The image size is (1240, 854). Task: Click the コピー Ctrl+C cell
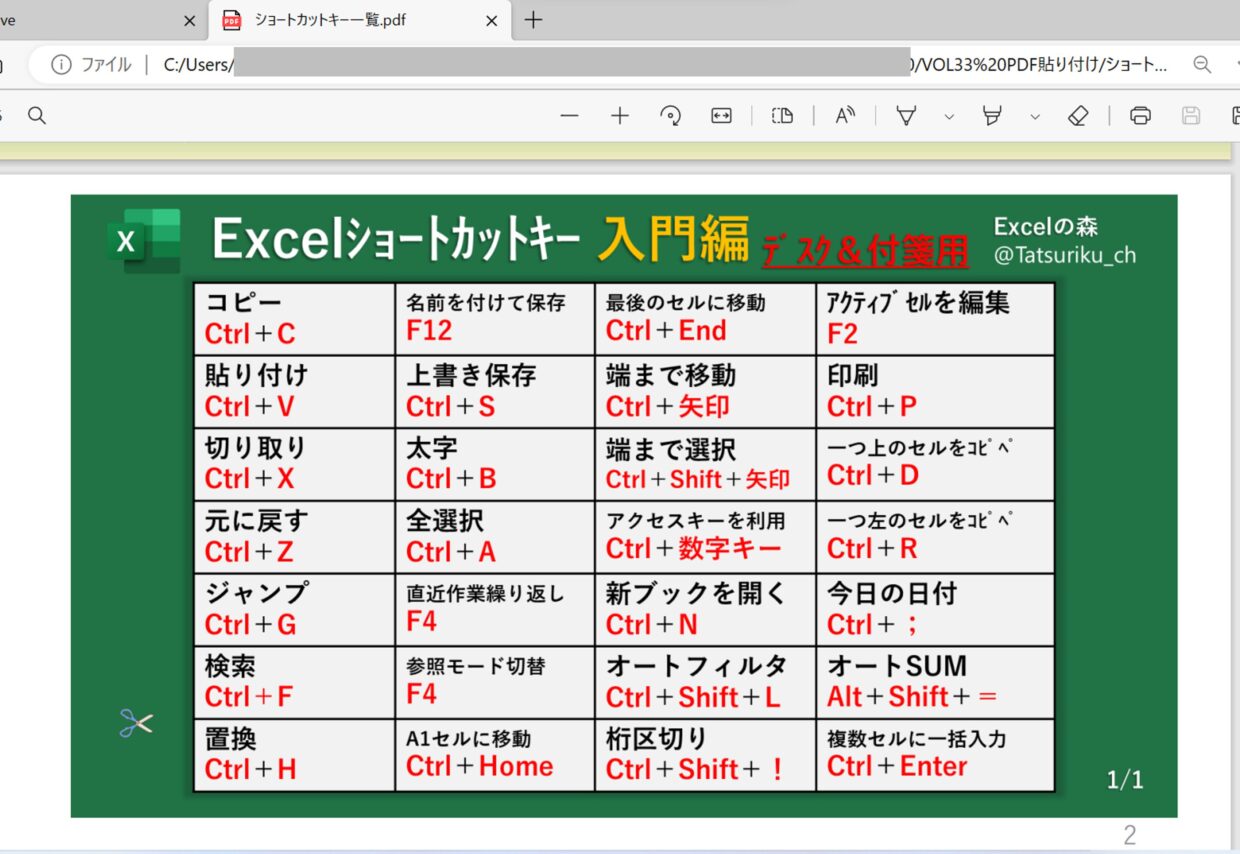(x=295, y=319)
